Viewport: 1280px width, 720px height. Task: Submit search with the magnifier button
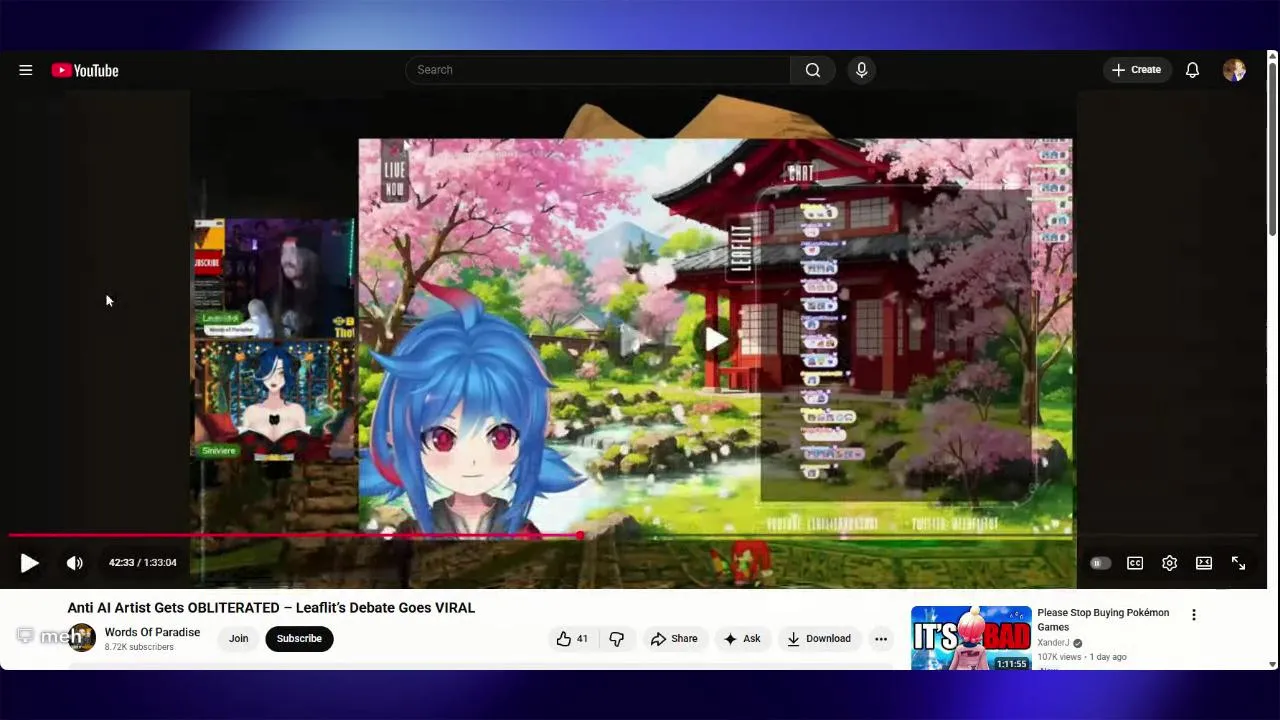click(x=813, y=70)
